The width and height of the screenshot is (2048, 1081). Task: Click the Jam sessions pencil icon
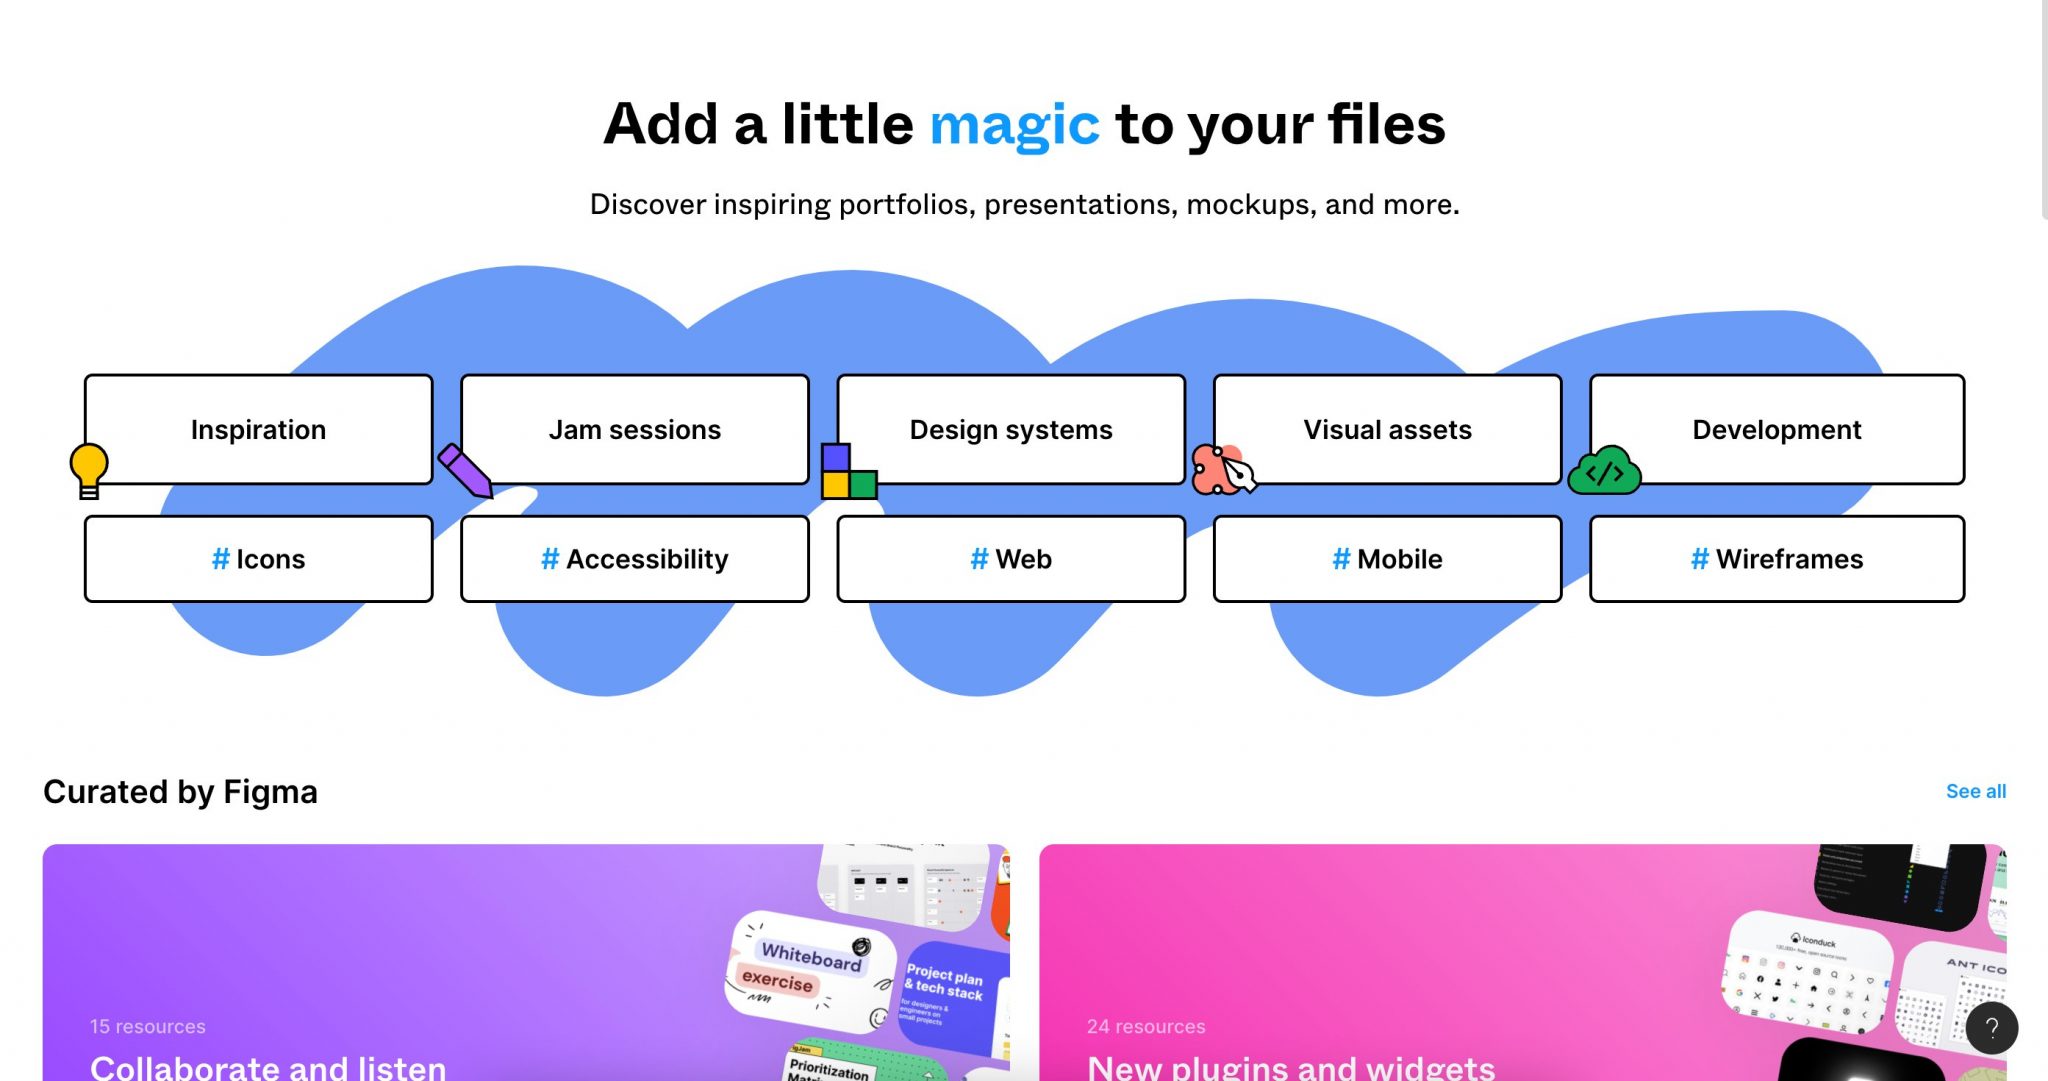click(470, 469)
